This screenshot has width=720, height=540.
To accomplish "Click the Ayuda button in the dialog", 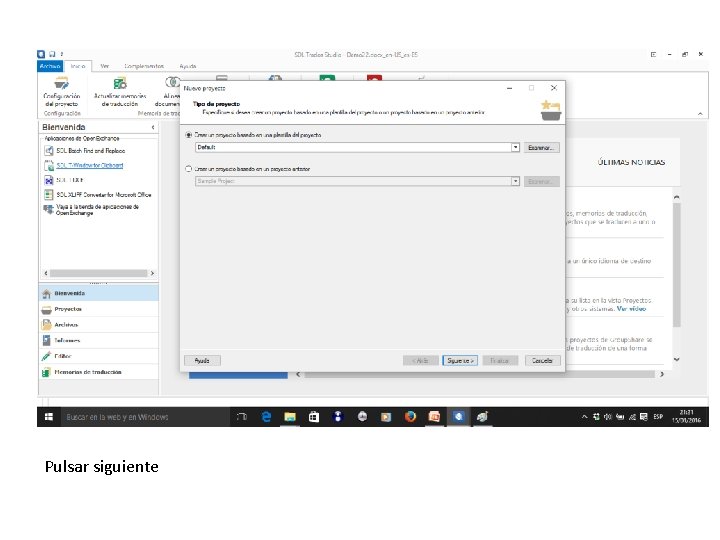I will pos(202,360).
